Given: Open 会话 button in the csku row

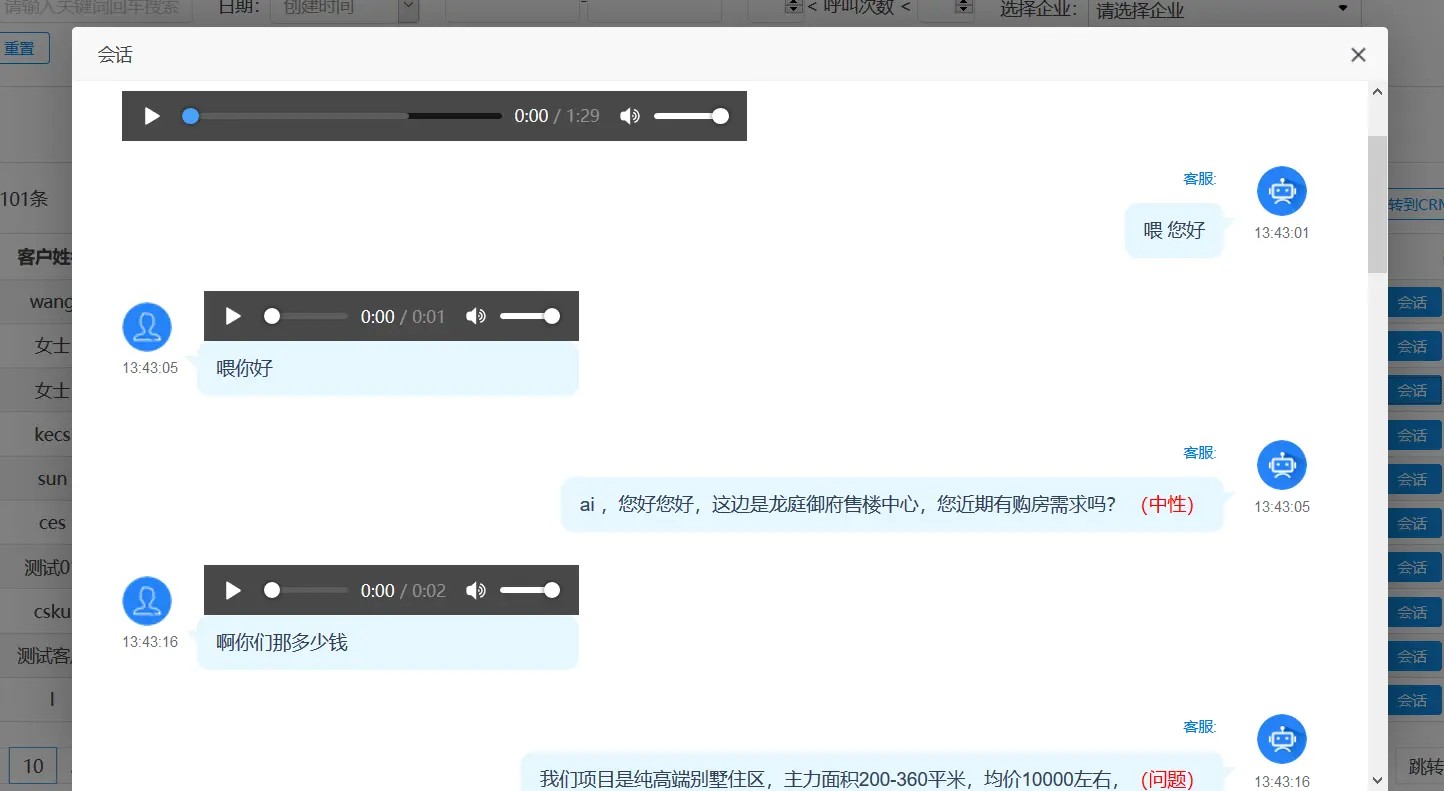Looking at the screenshot, I should point(1412,612).
